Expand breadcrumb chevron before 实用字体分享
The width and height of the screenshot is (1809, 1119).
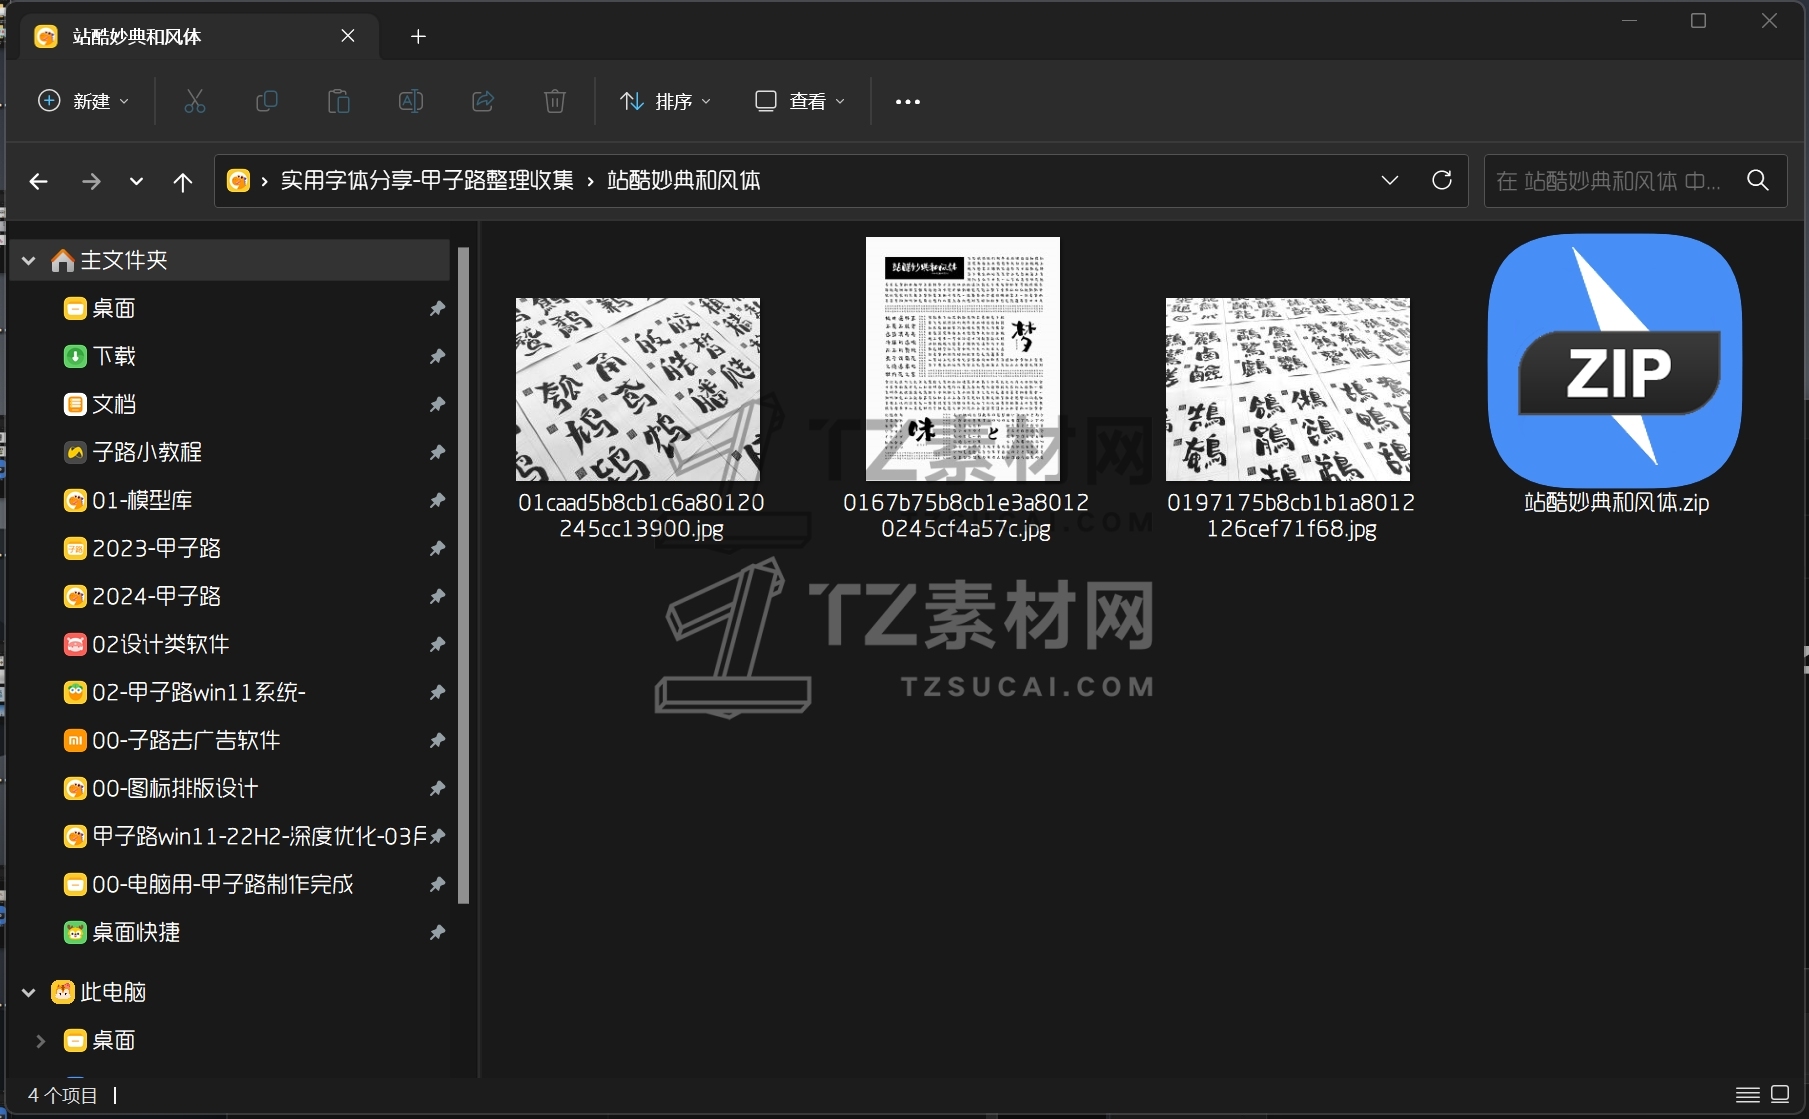(x=264, y=181)
